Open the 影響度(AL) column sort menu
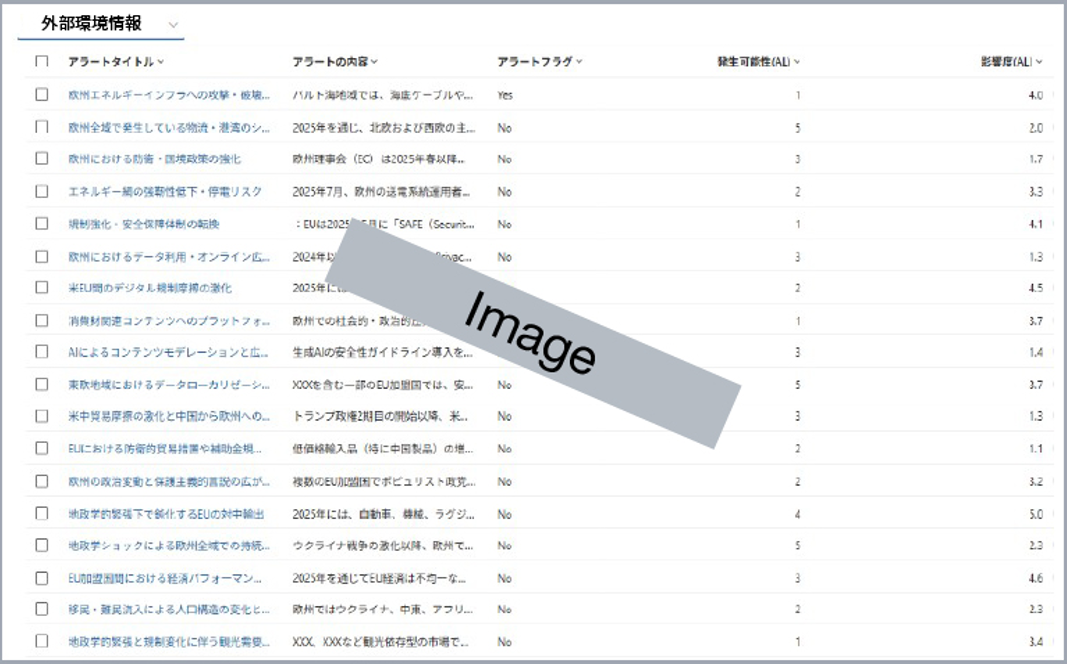The height and width of the screenshot is (664, 1068). [x=1039, y=62]
